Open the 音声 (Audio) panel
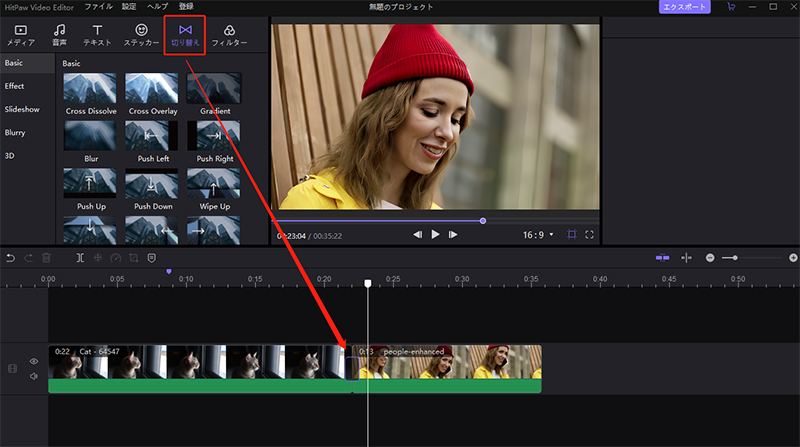The width and height of the screenshot is (800, 447). point(60,35)
